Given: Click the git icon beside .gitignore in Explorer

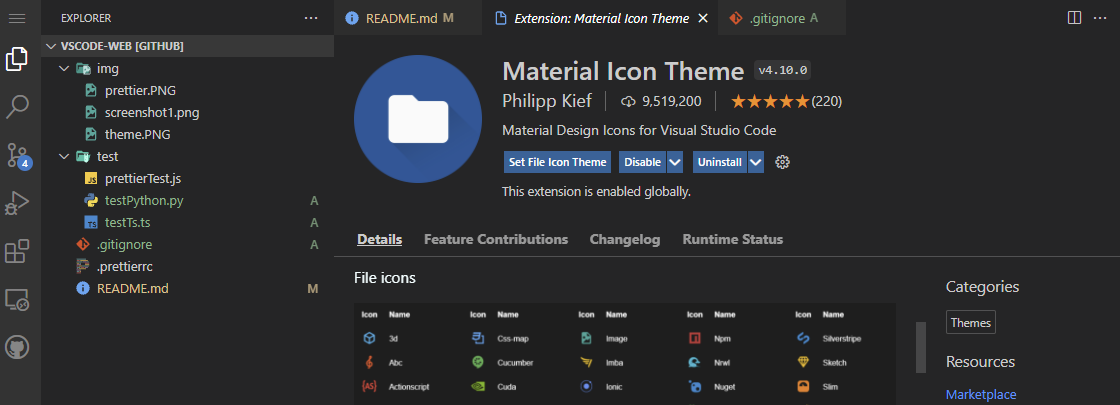Looking at the screenshot, I should tap(83, 244).
